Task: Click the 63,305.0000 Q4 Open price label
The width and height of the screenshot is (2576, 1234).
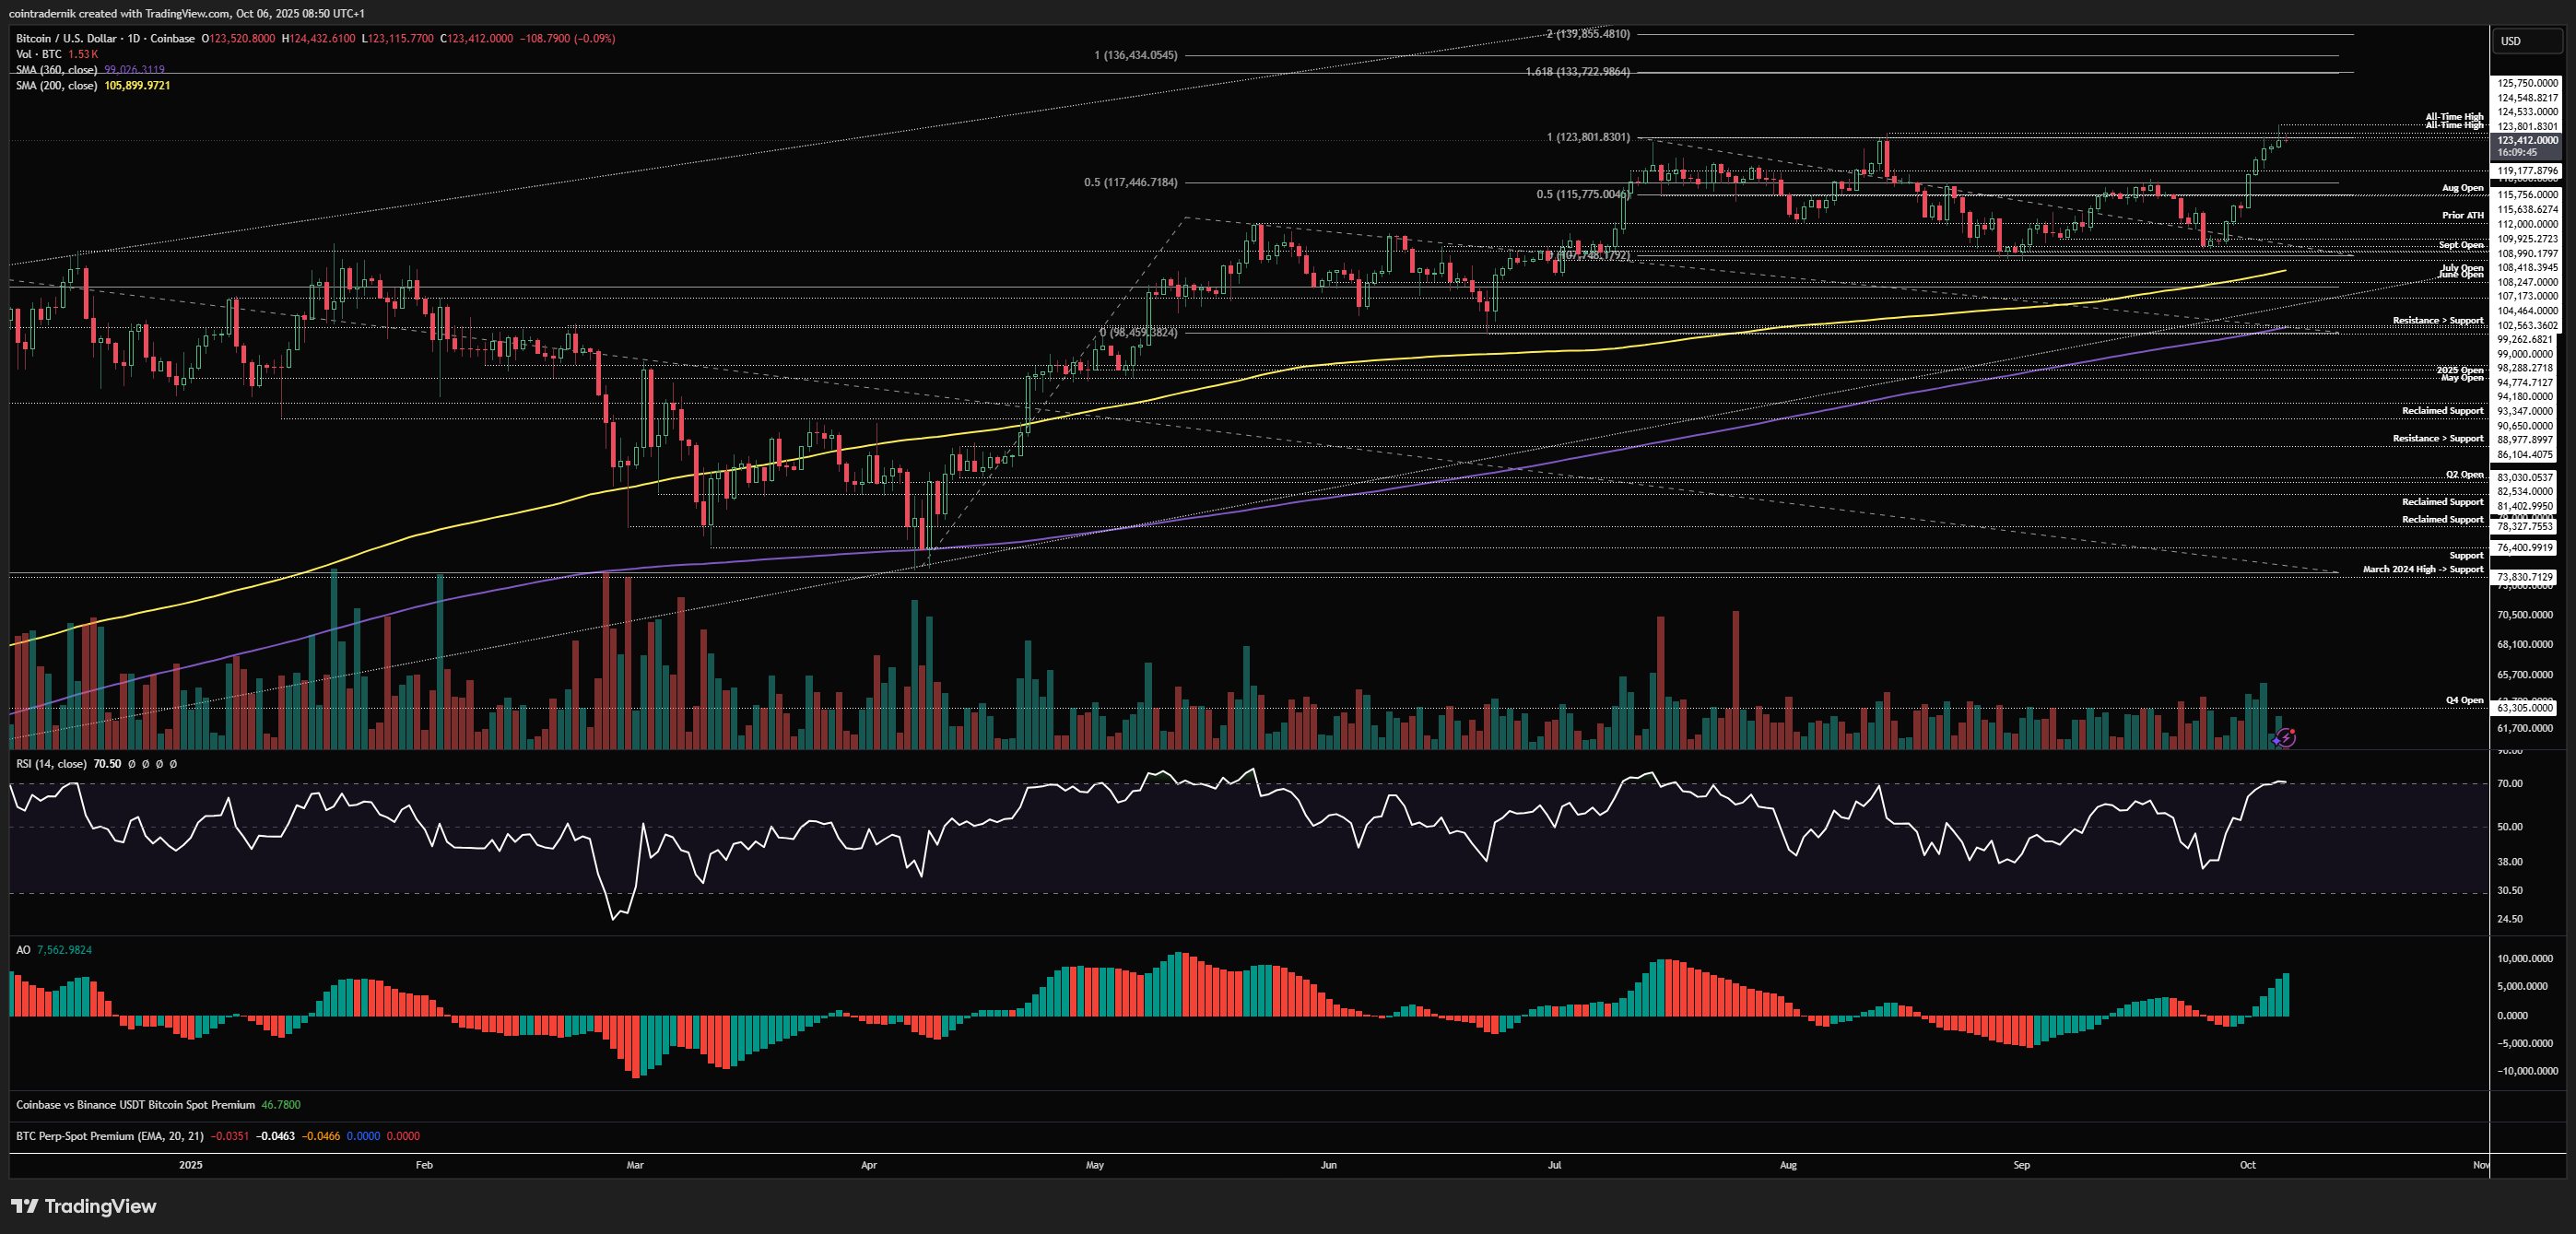Action: point(2524,708)
